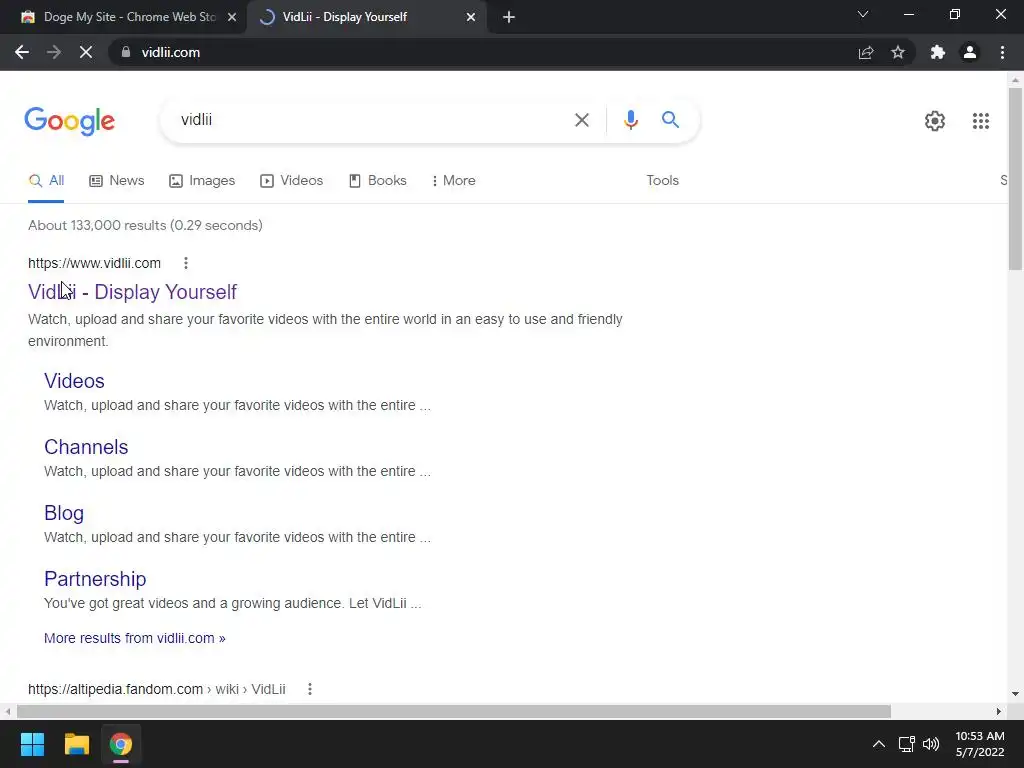Stop loading the page
1024x768 pixels.
pos(86,52)
